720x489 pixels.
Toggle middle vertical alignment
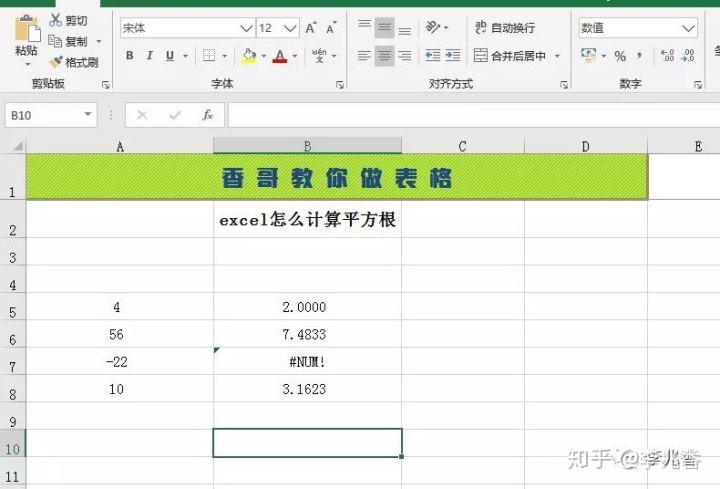click(x=384, y=28)
